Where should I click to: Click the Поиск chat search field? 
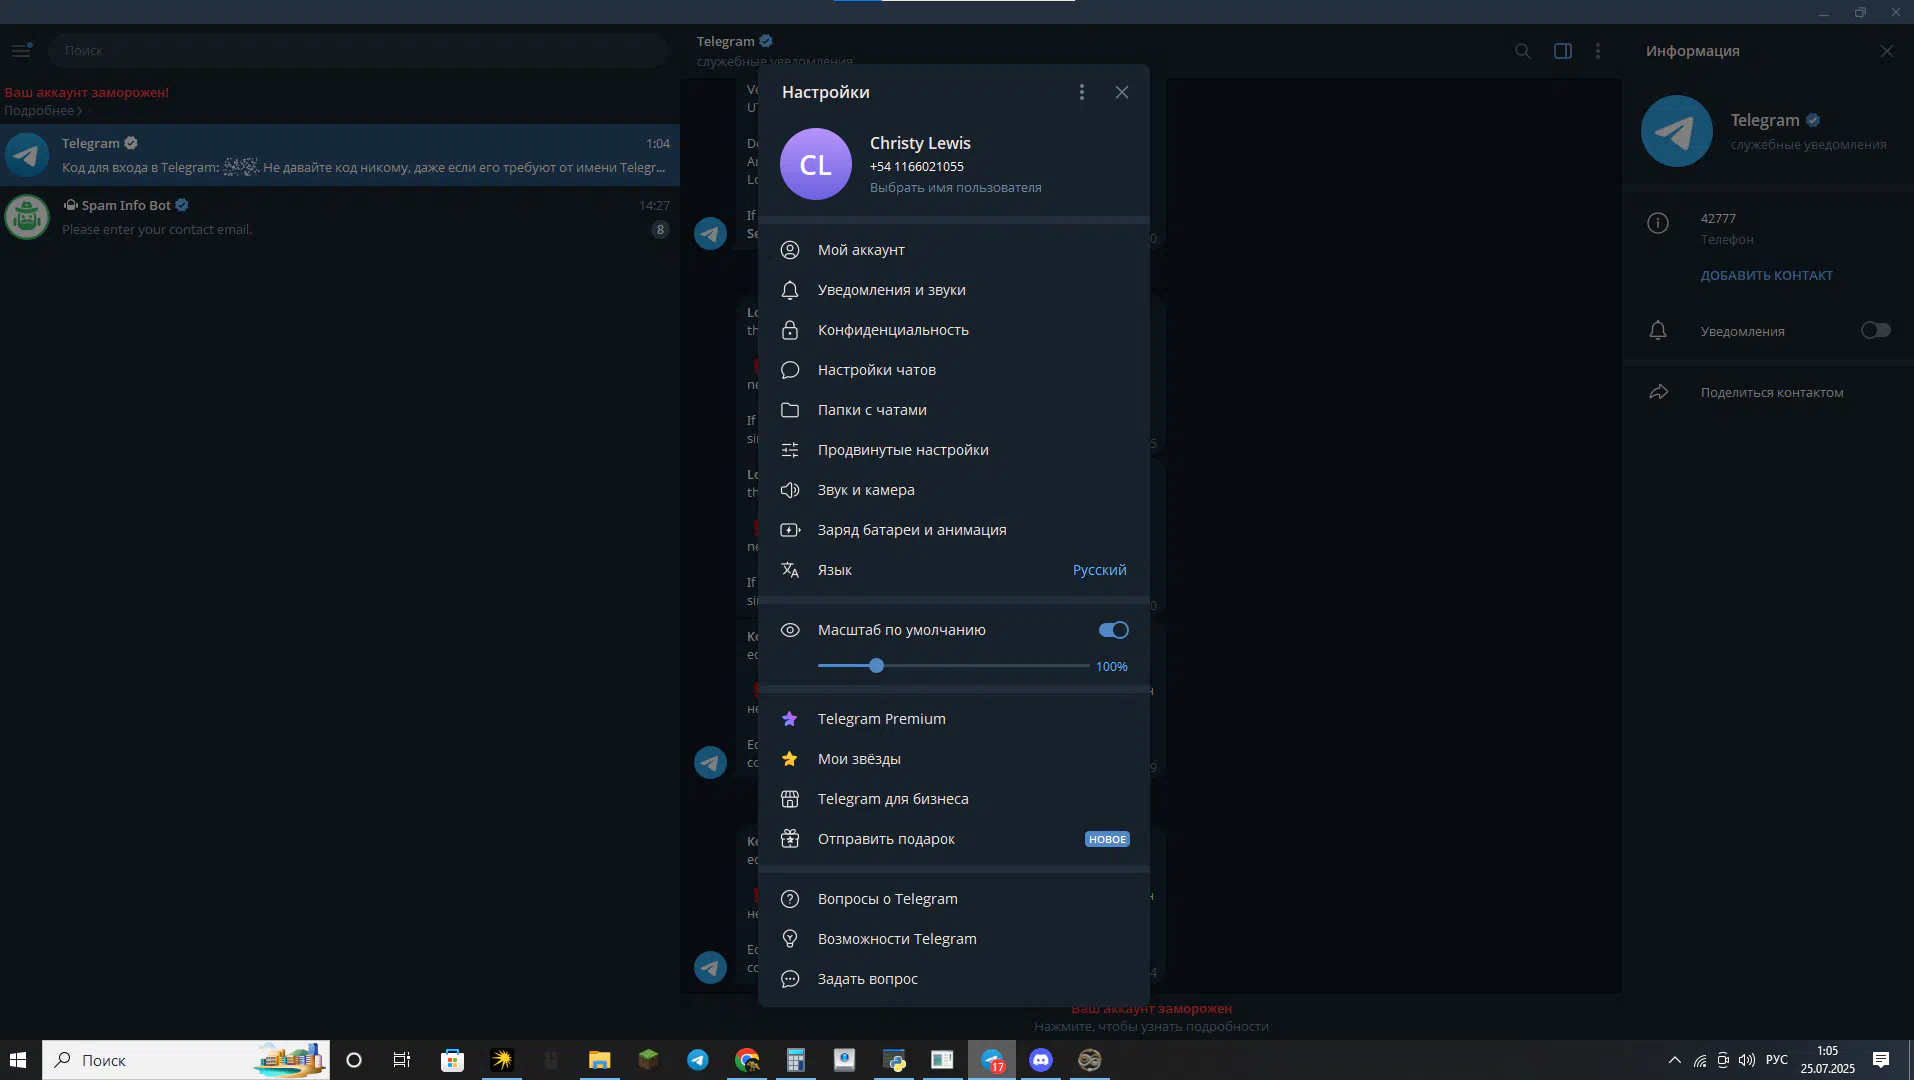357,50
